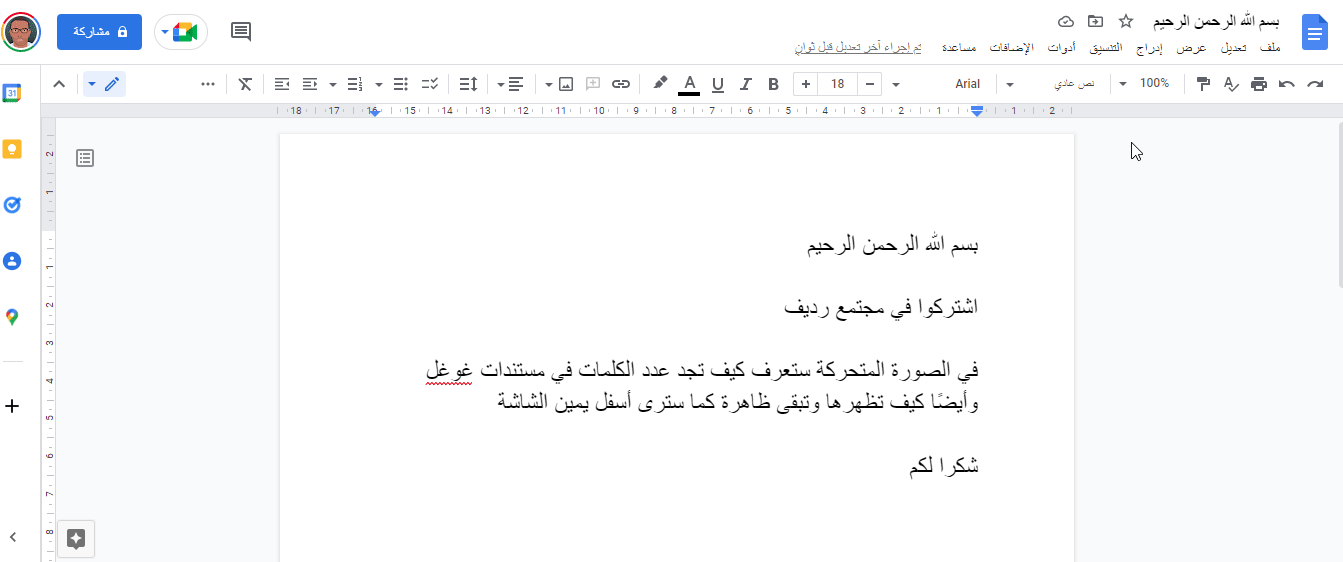This screenshot has width=1343, height=562.
Task: Open comment history speech bubble icon
Action: tap(241, 31)
